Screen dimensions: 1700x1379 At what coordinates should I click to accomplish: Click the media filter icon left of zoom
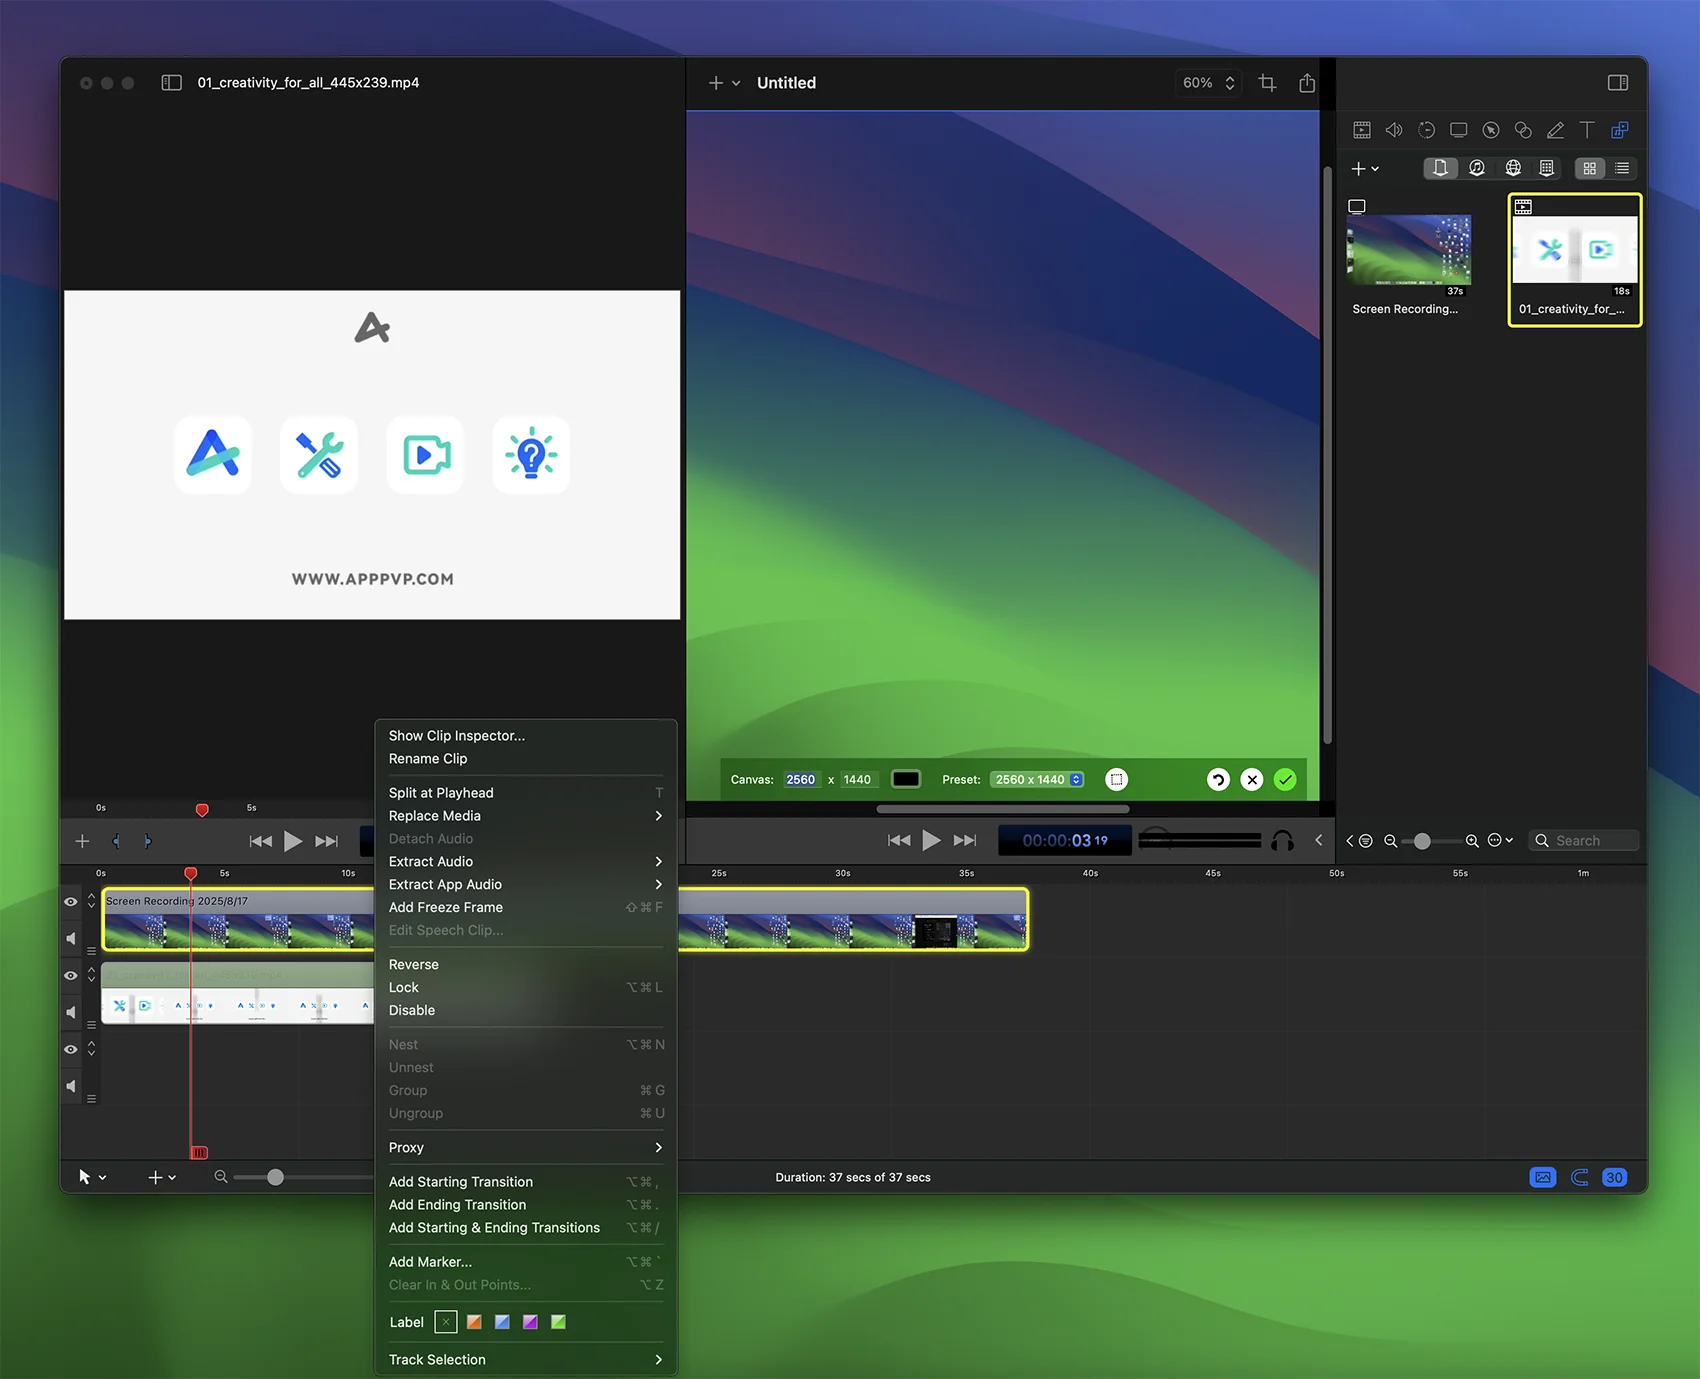1366,841
